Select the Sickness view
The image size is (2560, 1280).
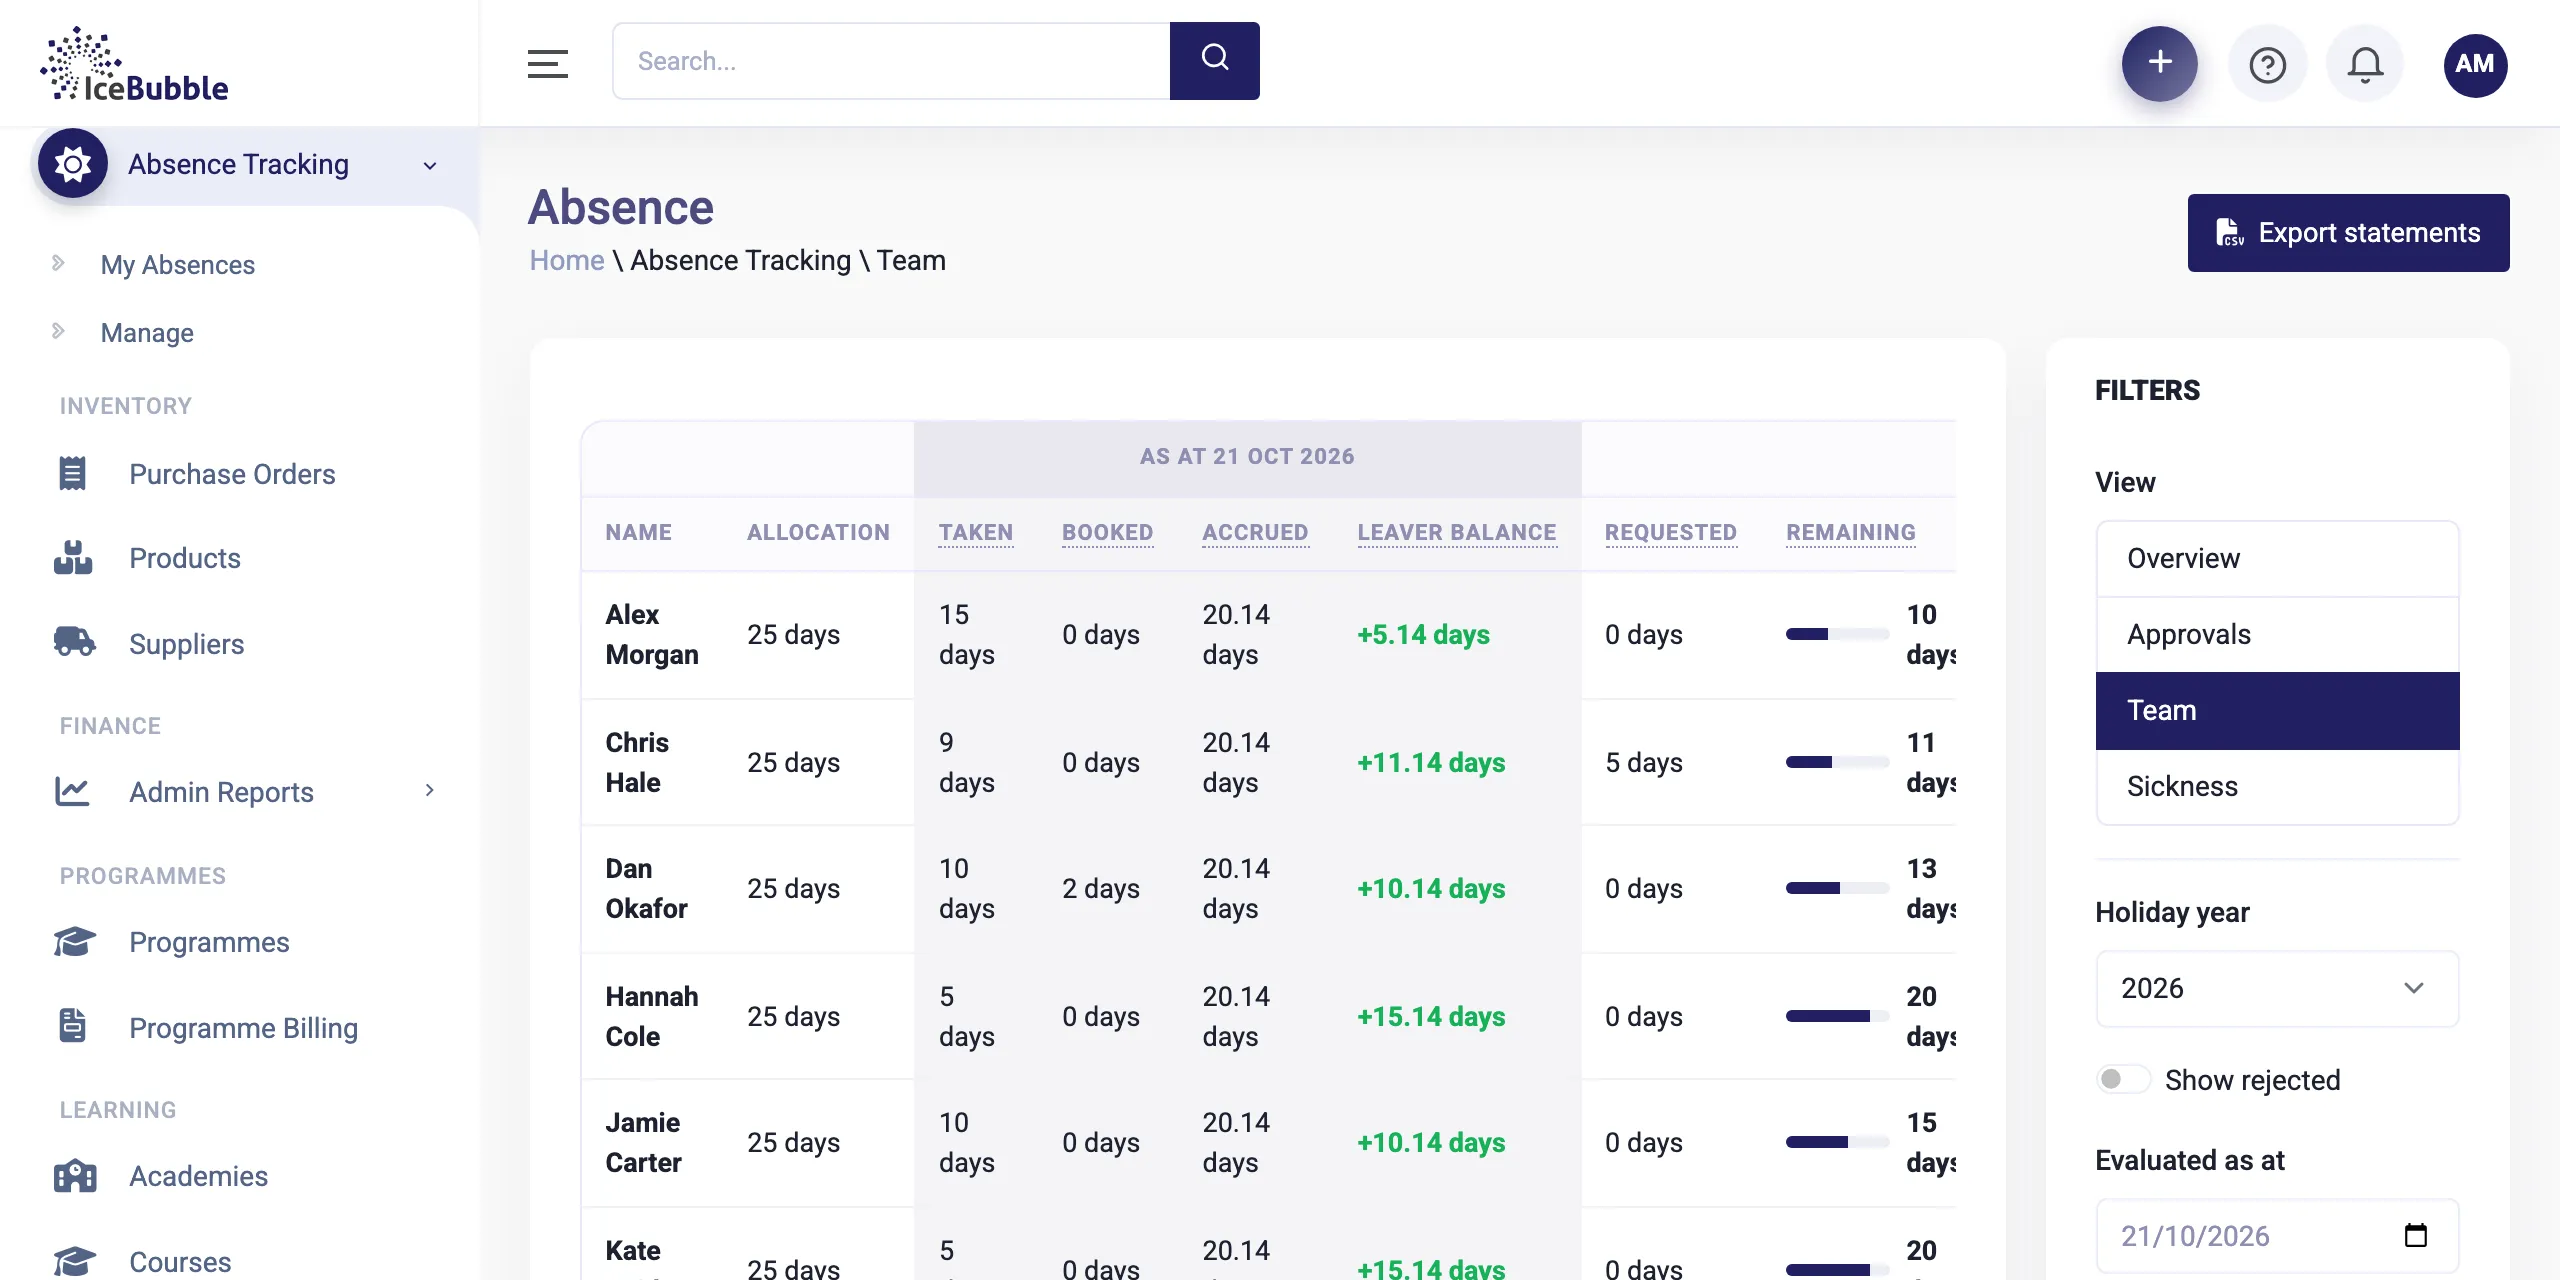pos(2277,786)
